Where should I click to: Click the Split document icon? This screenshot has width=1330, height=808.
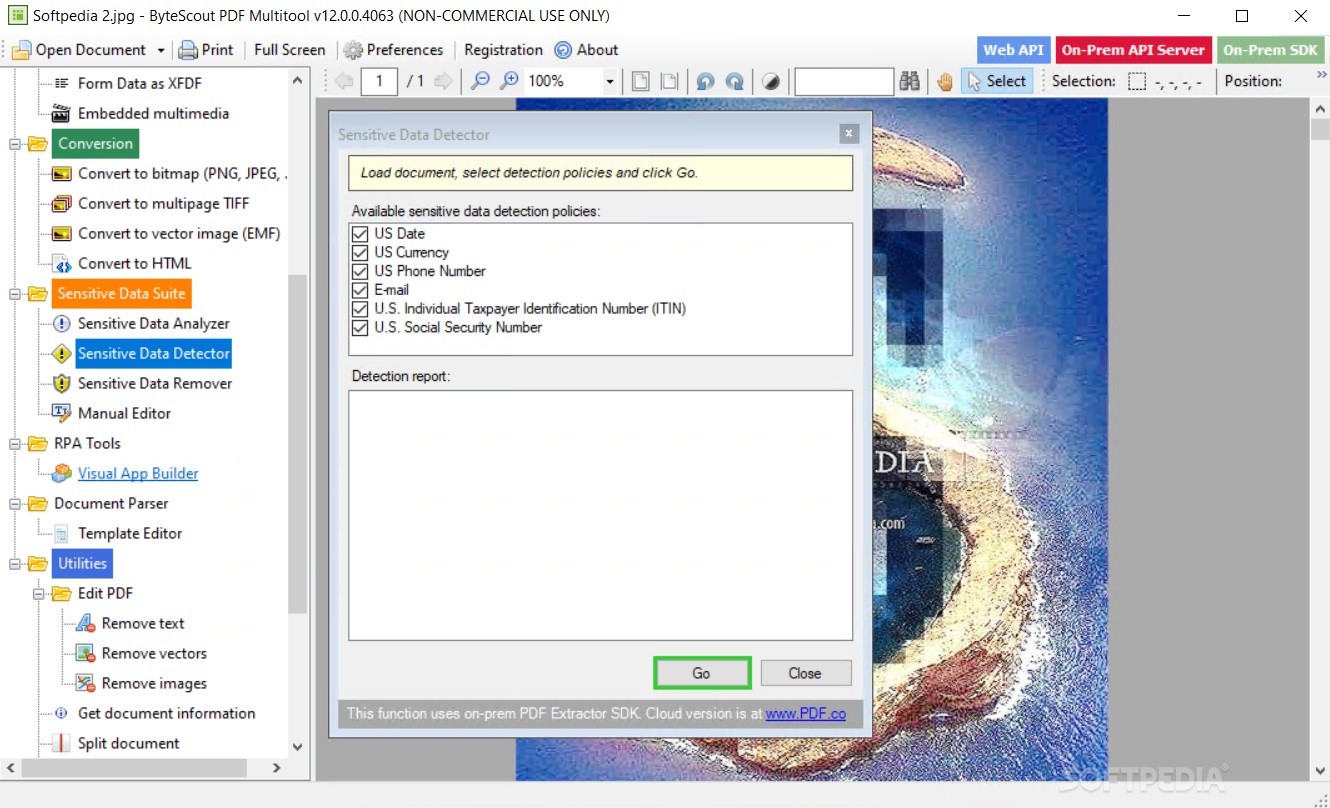pyautogui.click(x=62, y=743)
